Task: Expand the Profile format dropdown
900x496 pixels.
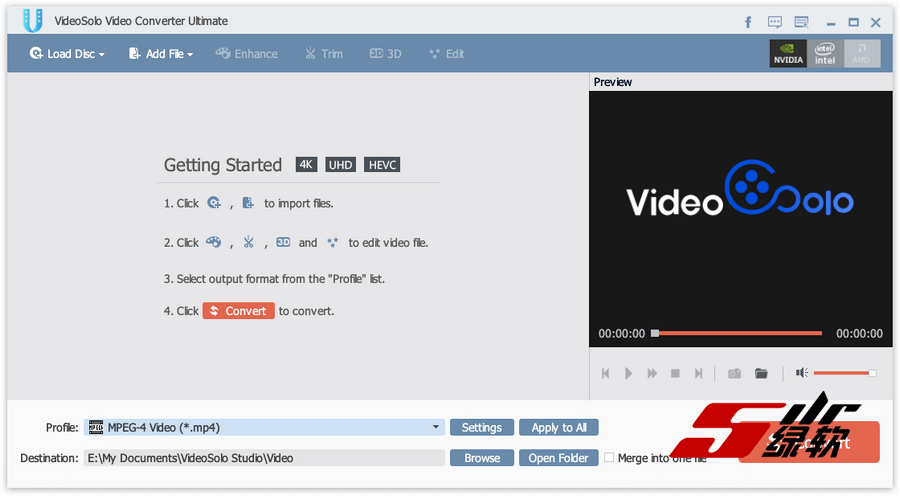Action: (436, 427)
